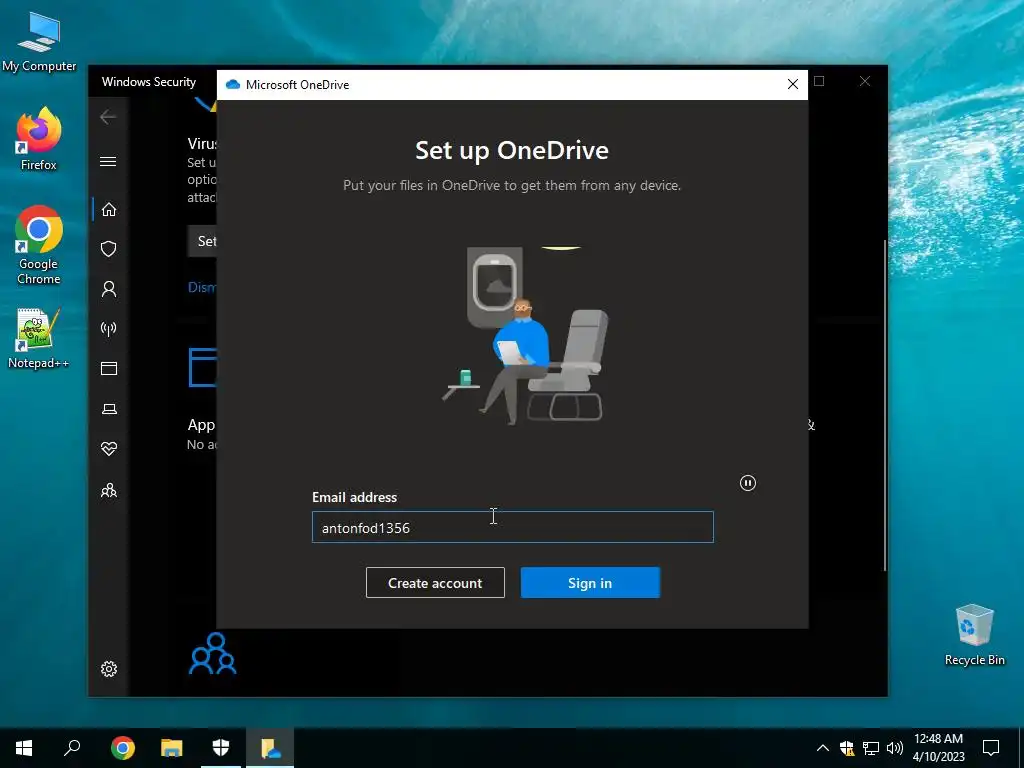Switch to Windows Security taskbar button
The height and width of the screenshot is (768, 1024).
221,748
